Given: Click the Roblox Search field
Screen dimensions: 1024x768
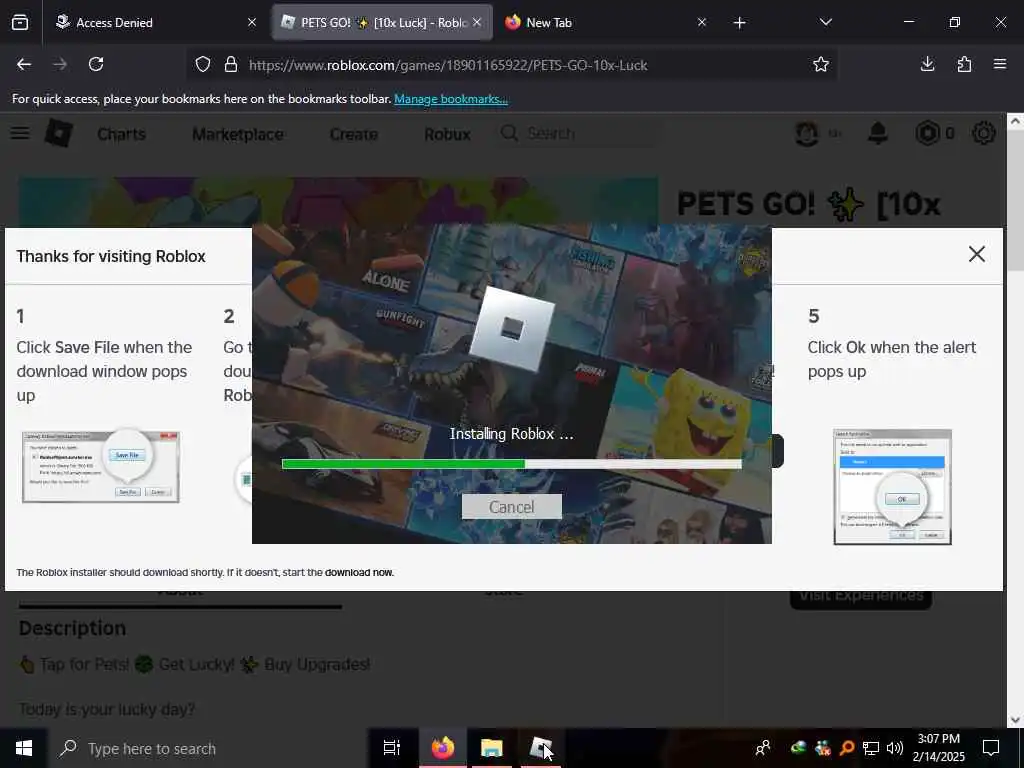Looking at the screenshot, I should click(x=577, y=133).
